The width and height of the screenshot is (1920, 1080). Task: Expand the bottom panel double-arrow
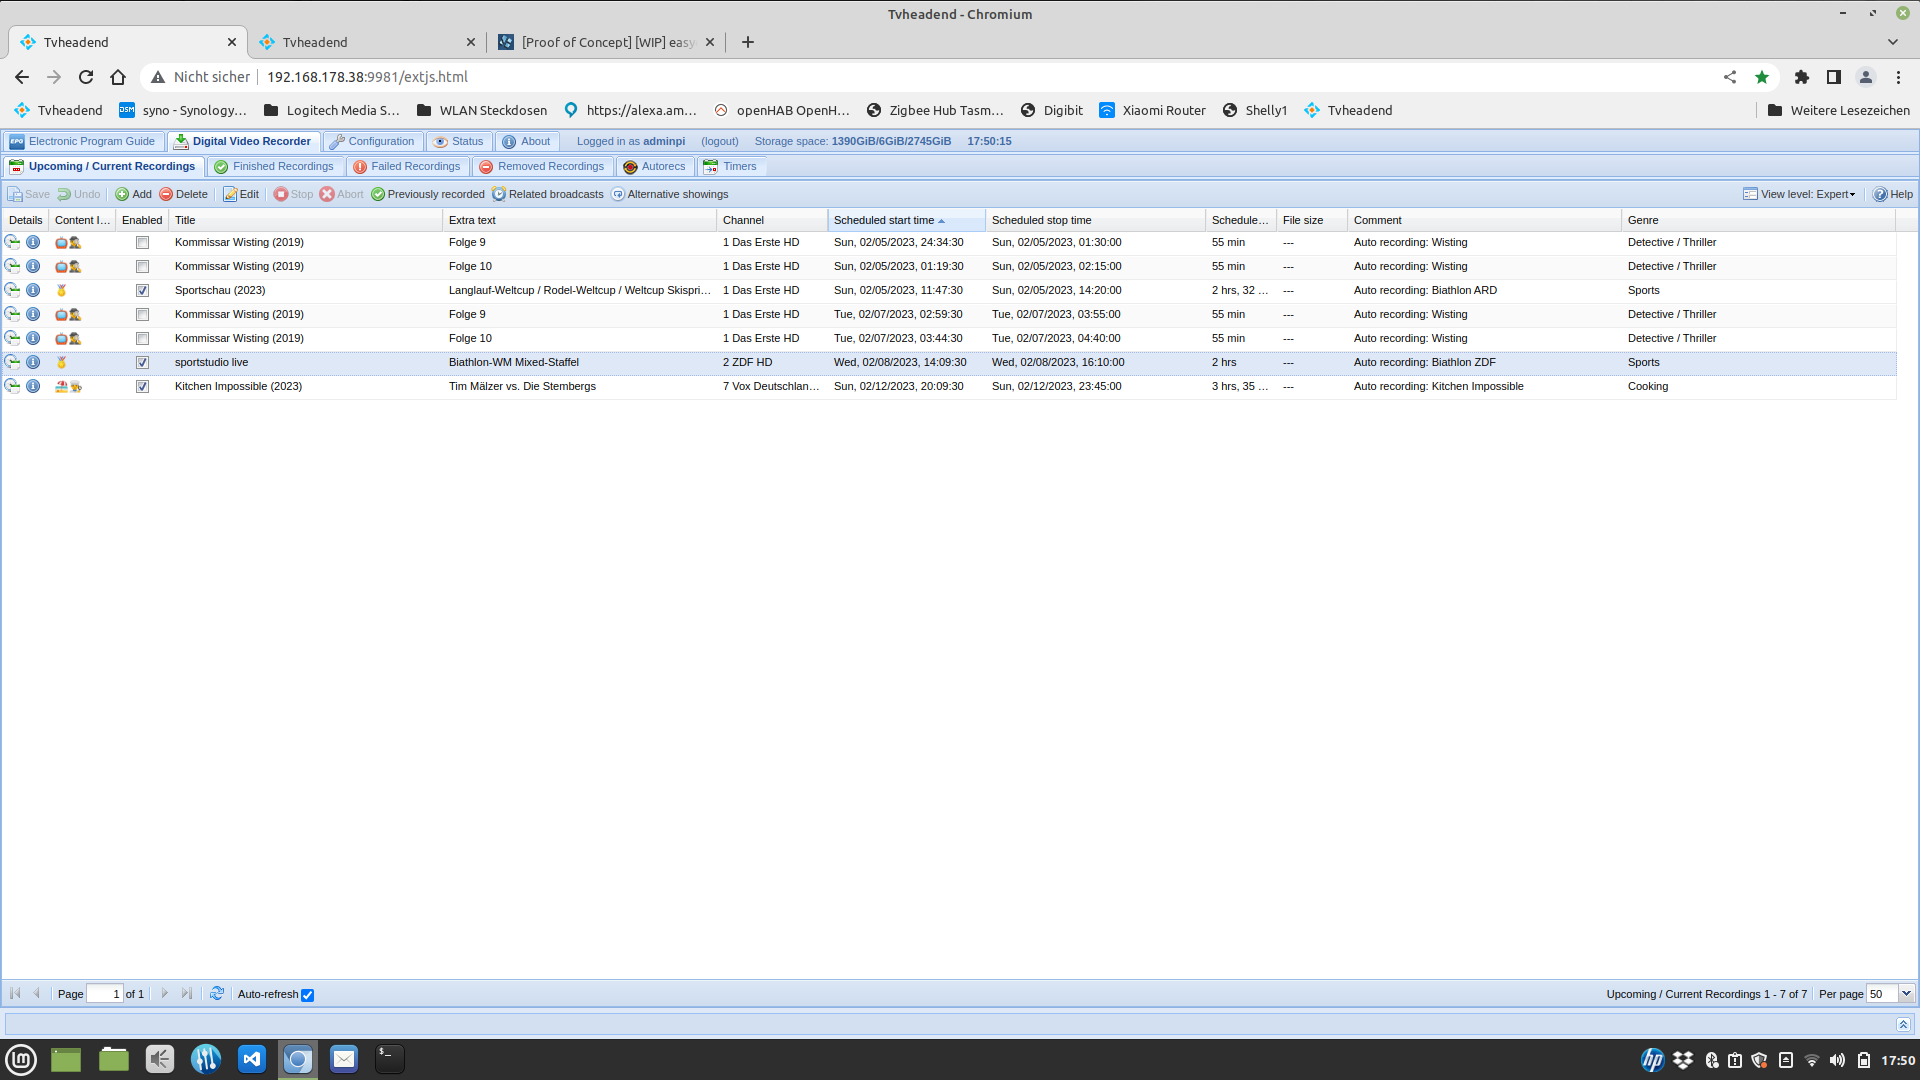pos(1903,1024)
